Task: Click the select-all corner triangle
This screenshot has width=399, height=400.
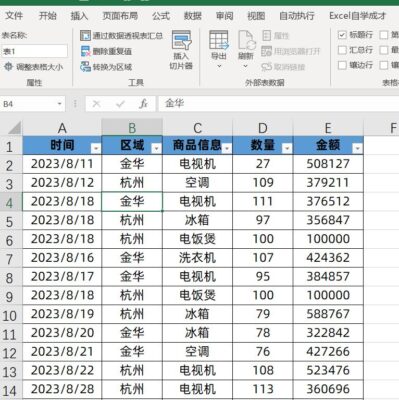Action: [x=14, y=128]
